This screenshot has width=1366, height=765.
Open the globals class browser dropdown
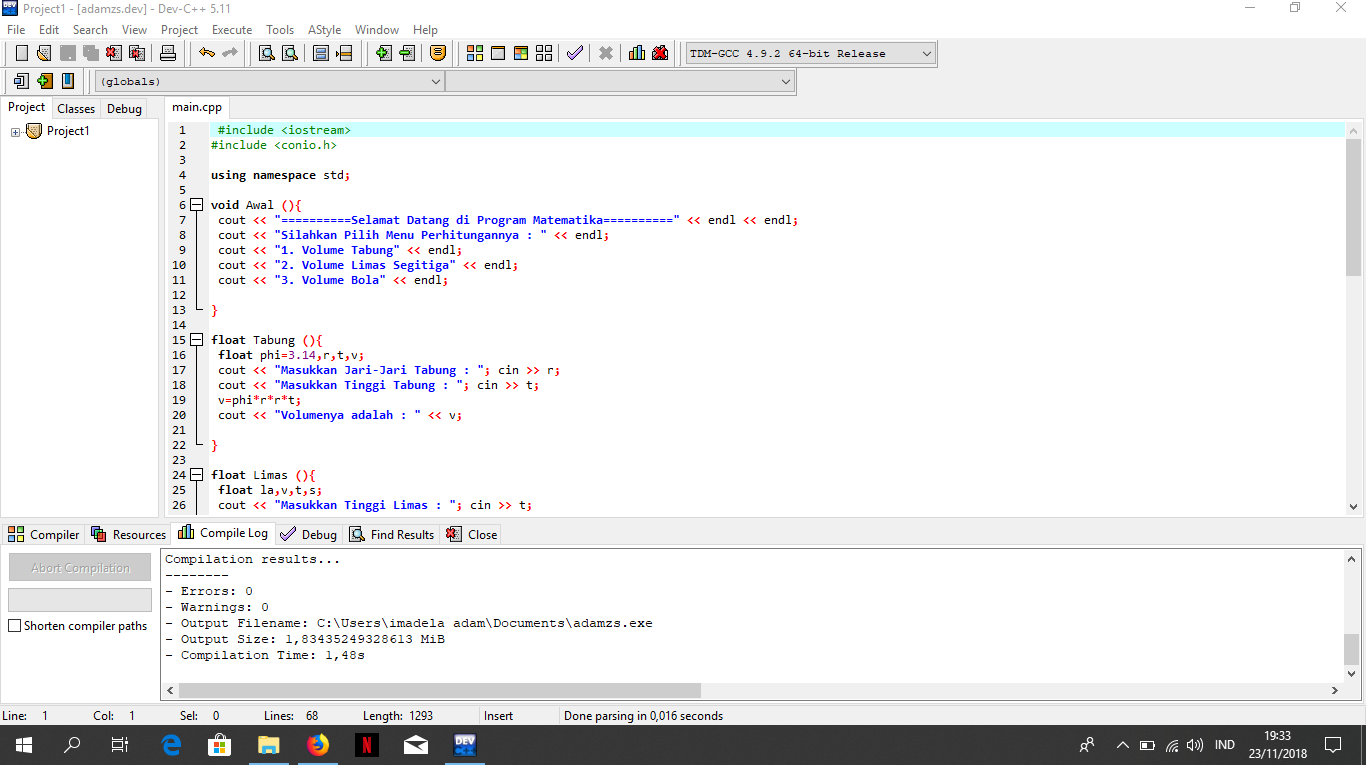coord(434,81)
